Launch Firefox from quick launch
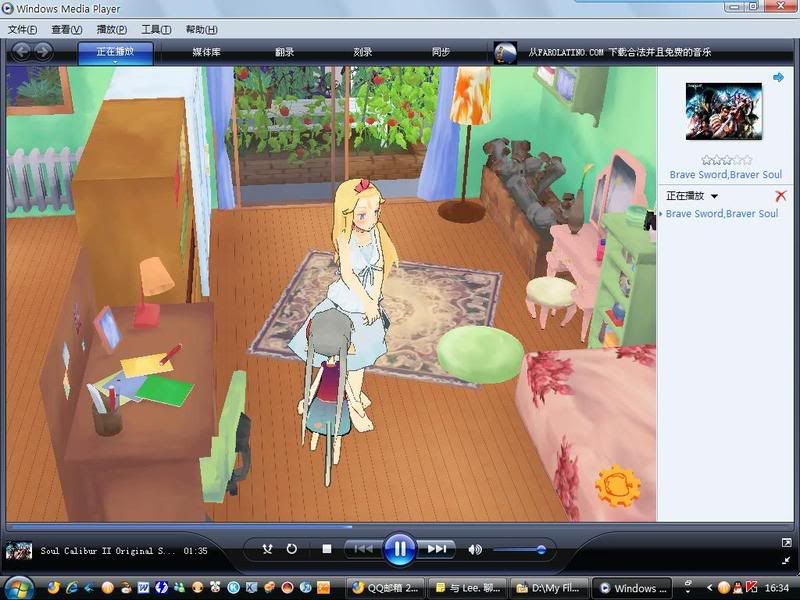Screen dimensions: 800x600 pyautogui.click(x=54, y=588)
